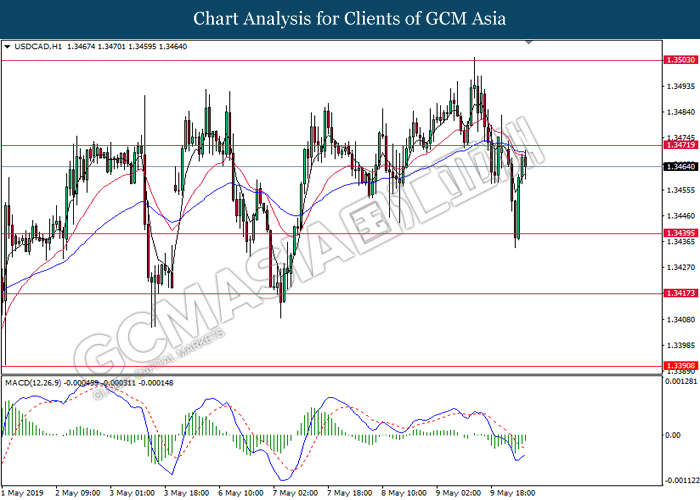Click the 1.34395 red price tag
The width and height of the screenshot is (700, 500).
(x=680, y=233)
